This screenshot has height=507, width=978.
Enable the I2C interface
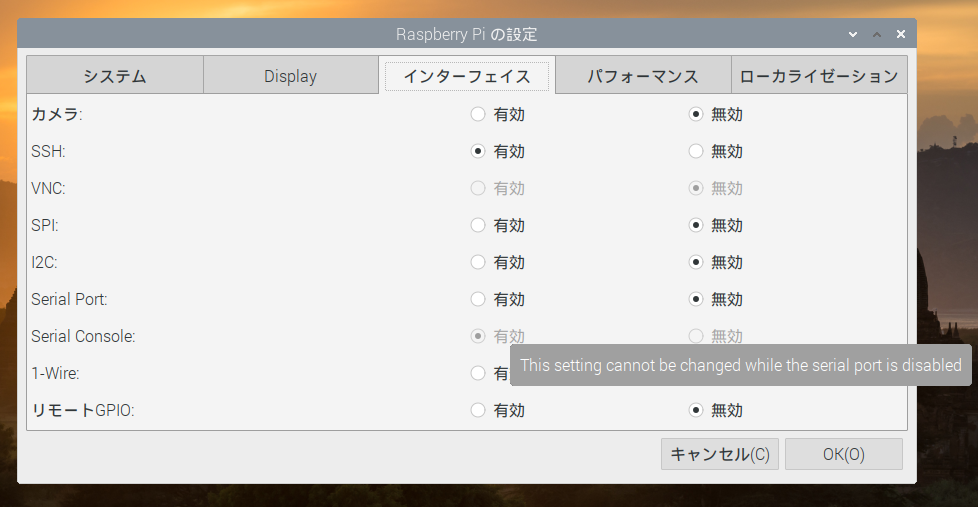coord(478,263)
